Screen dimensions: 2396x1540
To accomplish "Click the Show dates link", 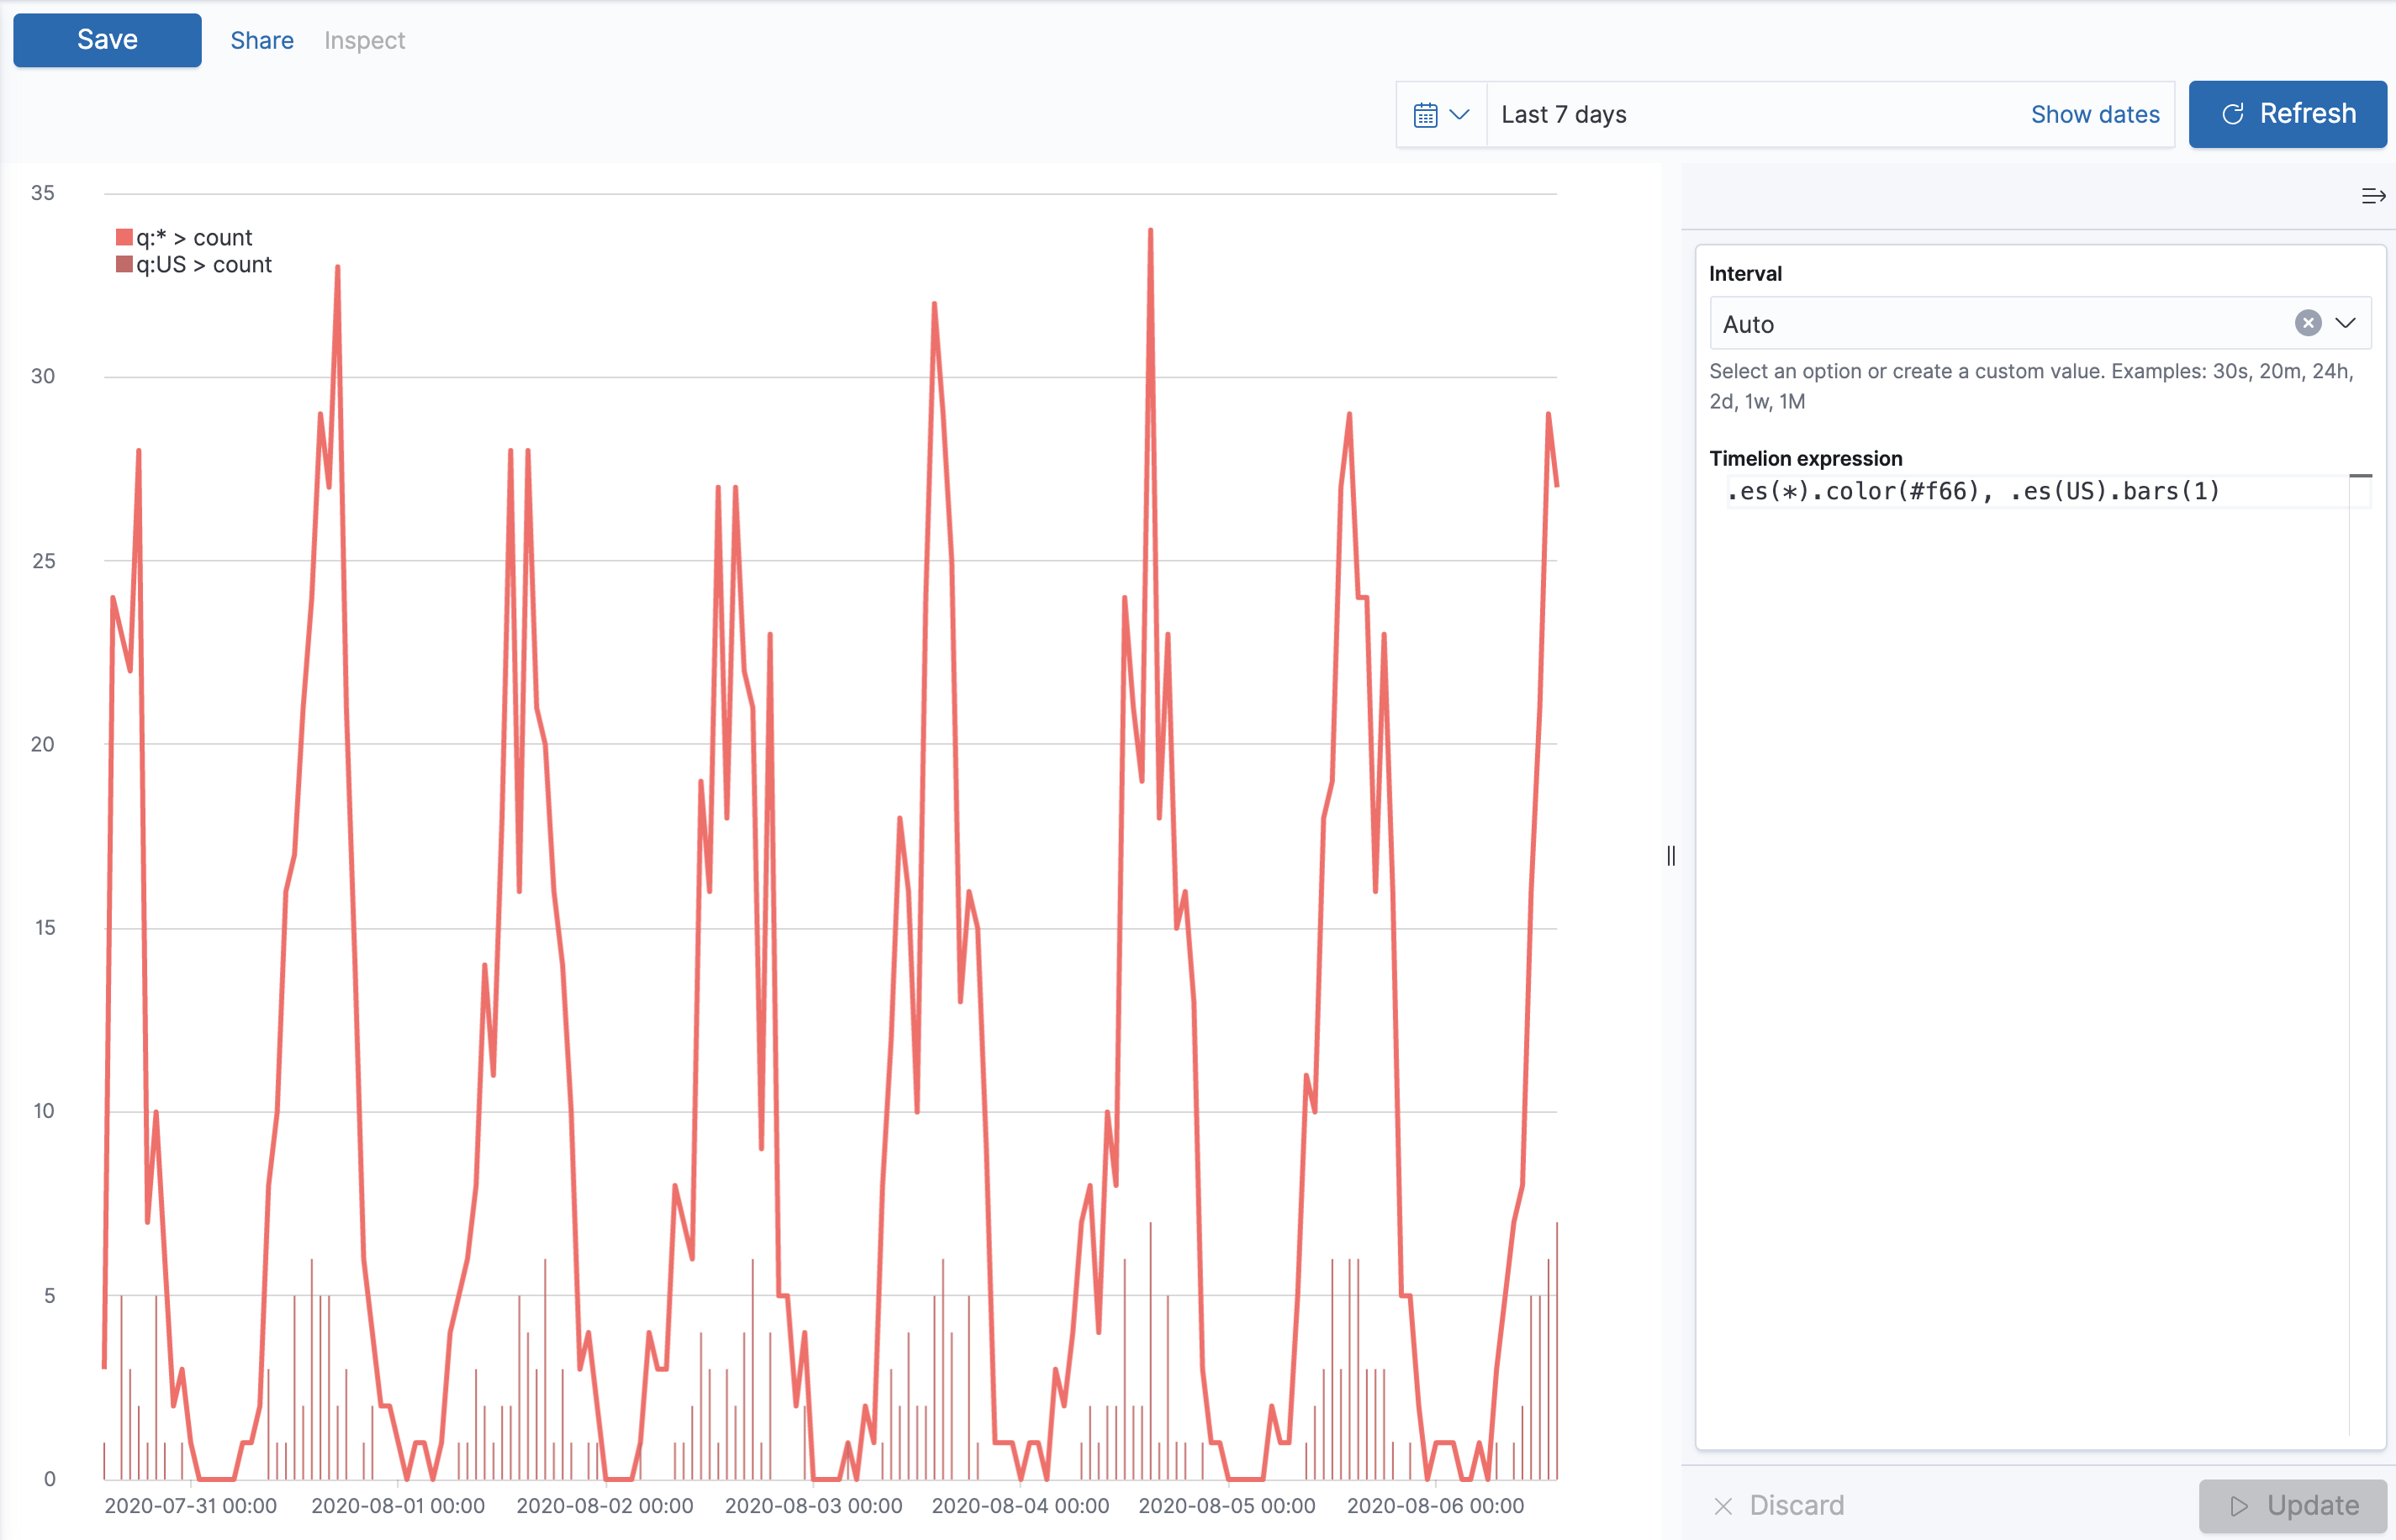I will pos(2094,115).
